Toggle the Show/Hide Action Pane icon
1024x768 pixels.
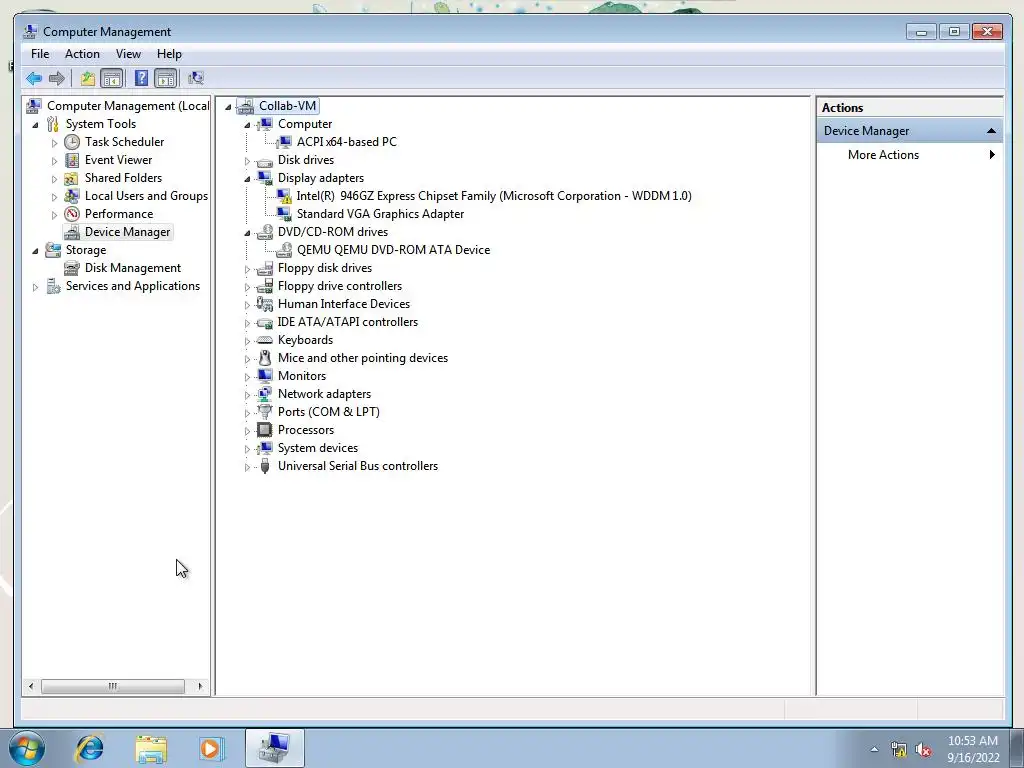[x=166, y=79]
